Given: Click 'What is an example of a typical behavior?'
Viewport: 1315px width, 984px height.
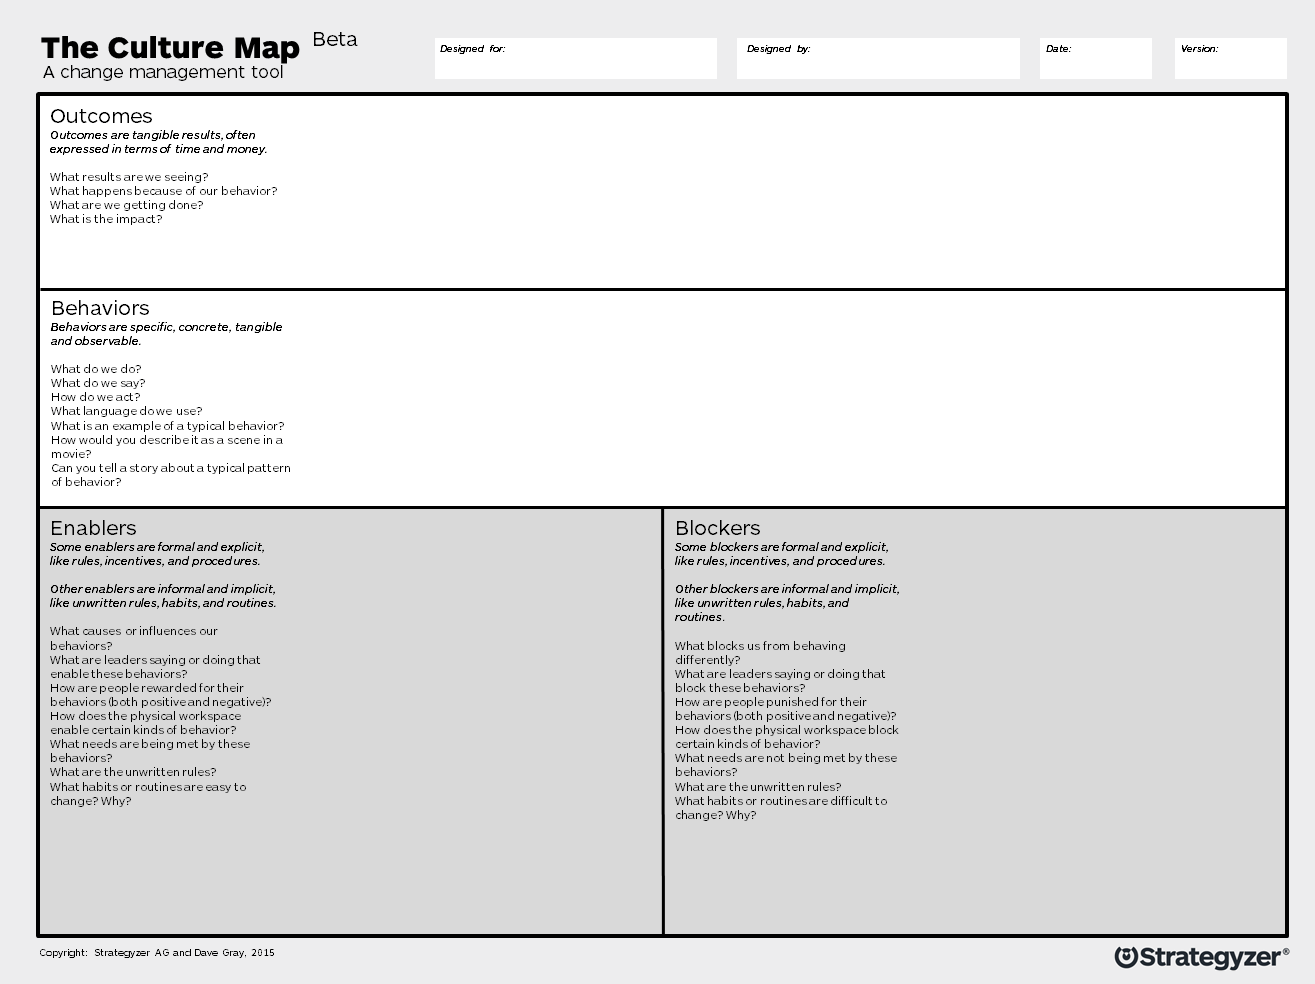Looking at the screenshot, I should (x=168, y=426).
